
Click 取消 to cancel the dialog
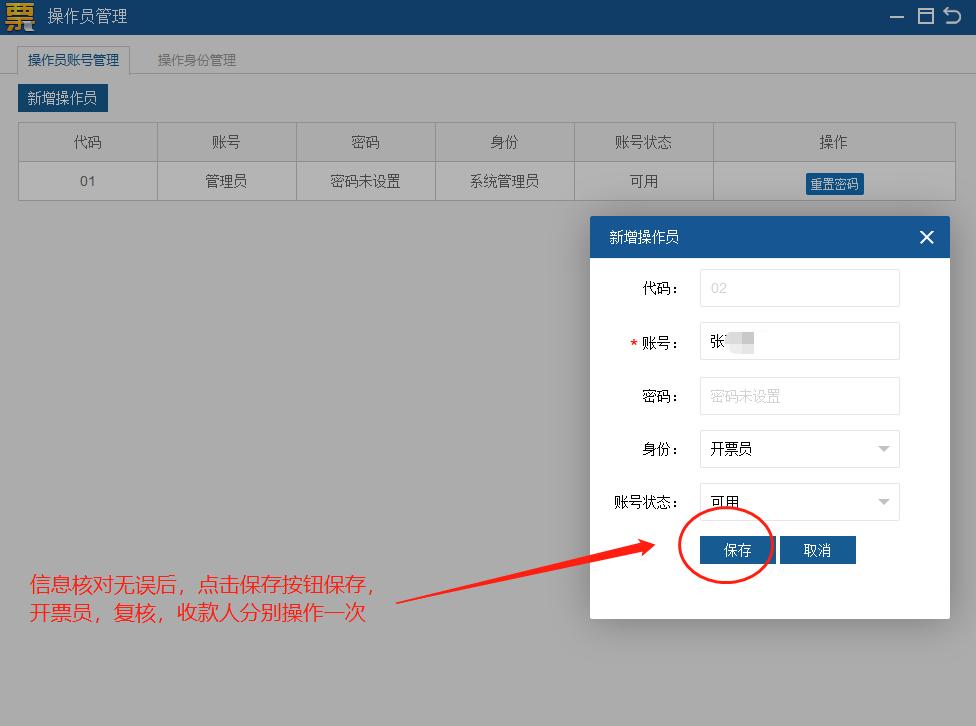point(817,549)
